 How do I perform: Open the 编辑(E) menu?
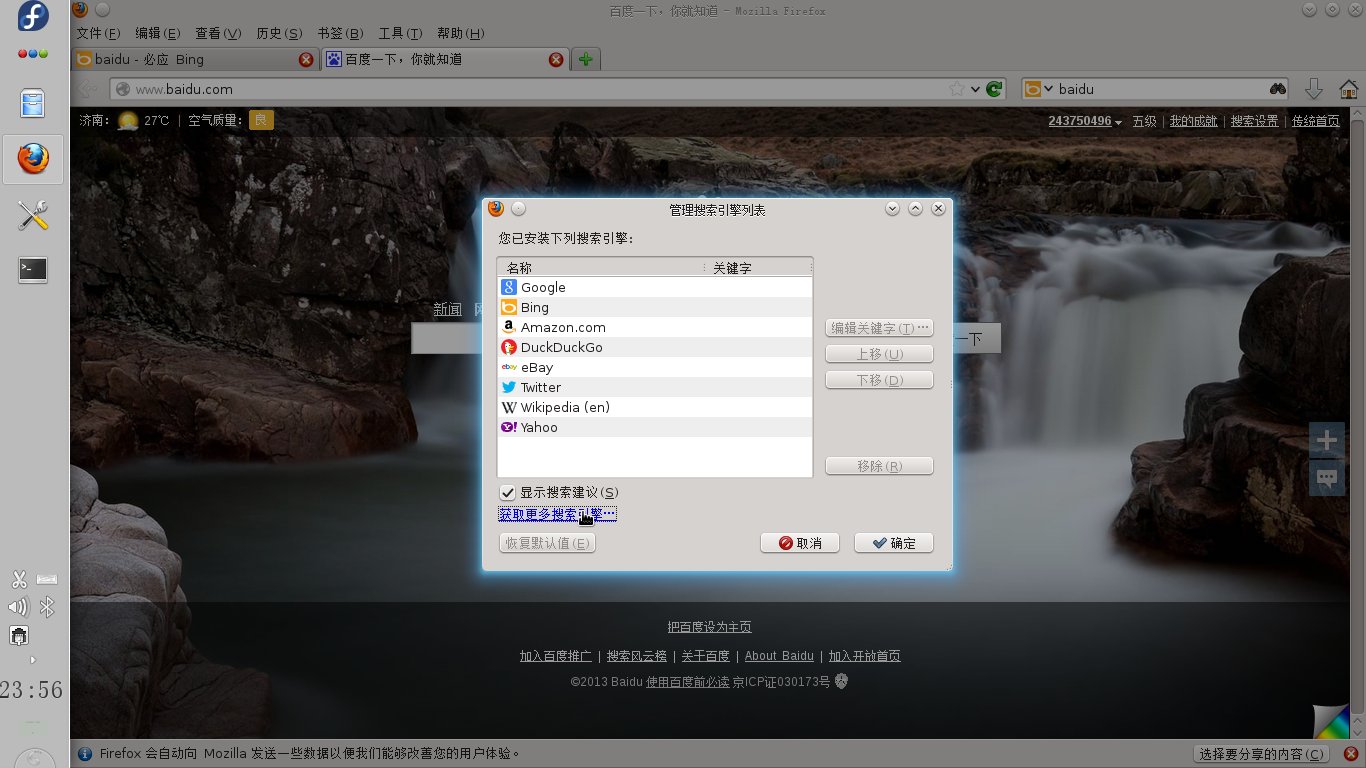coord(158,34)
